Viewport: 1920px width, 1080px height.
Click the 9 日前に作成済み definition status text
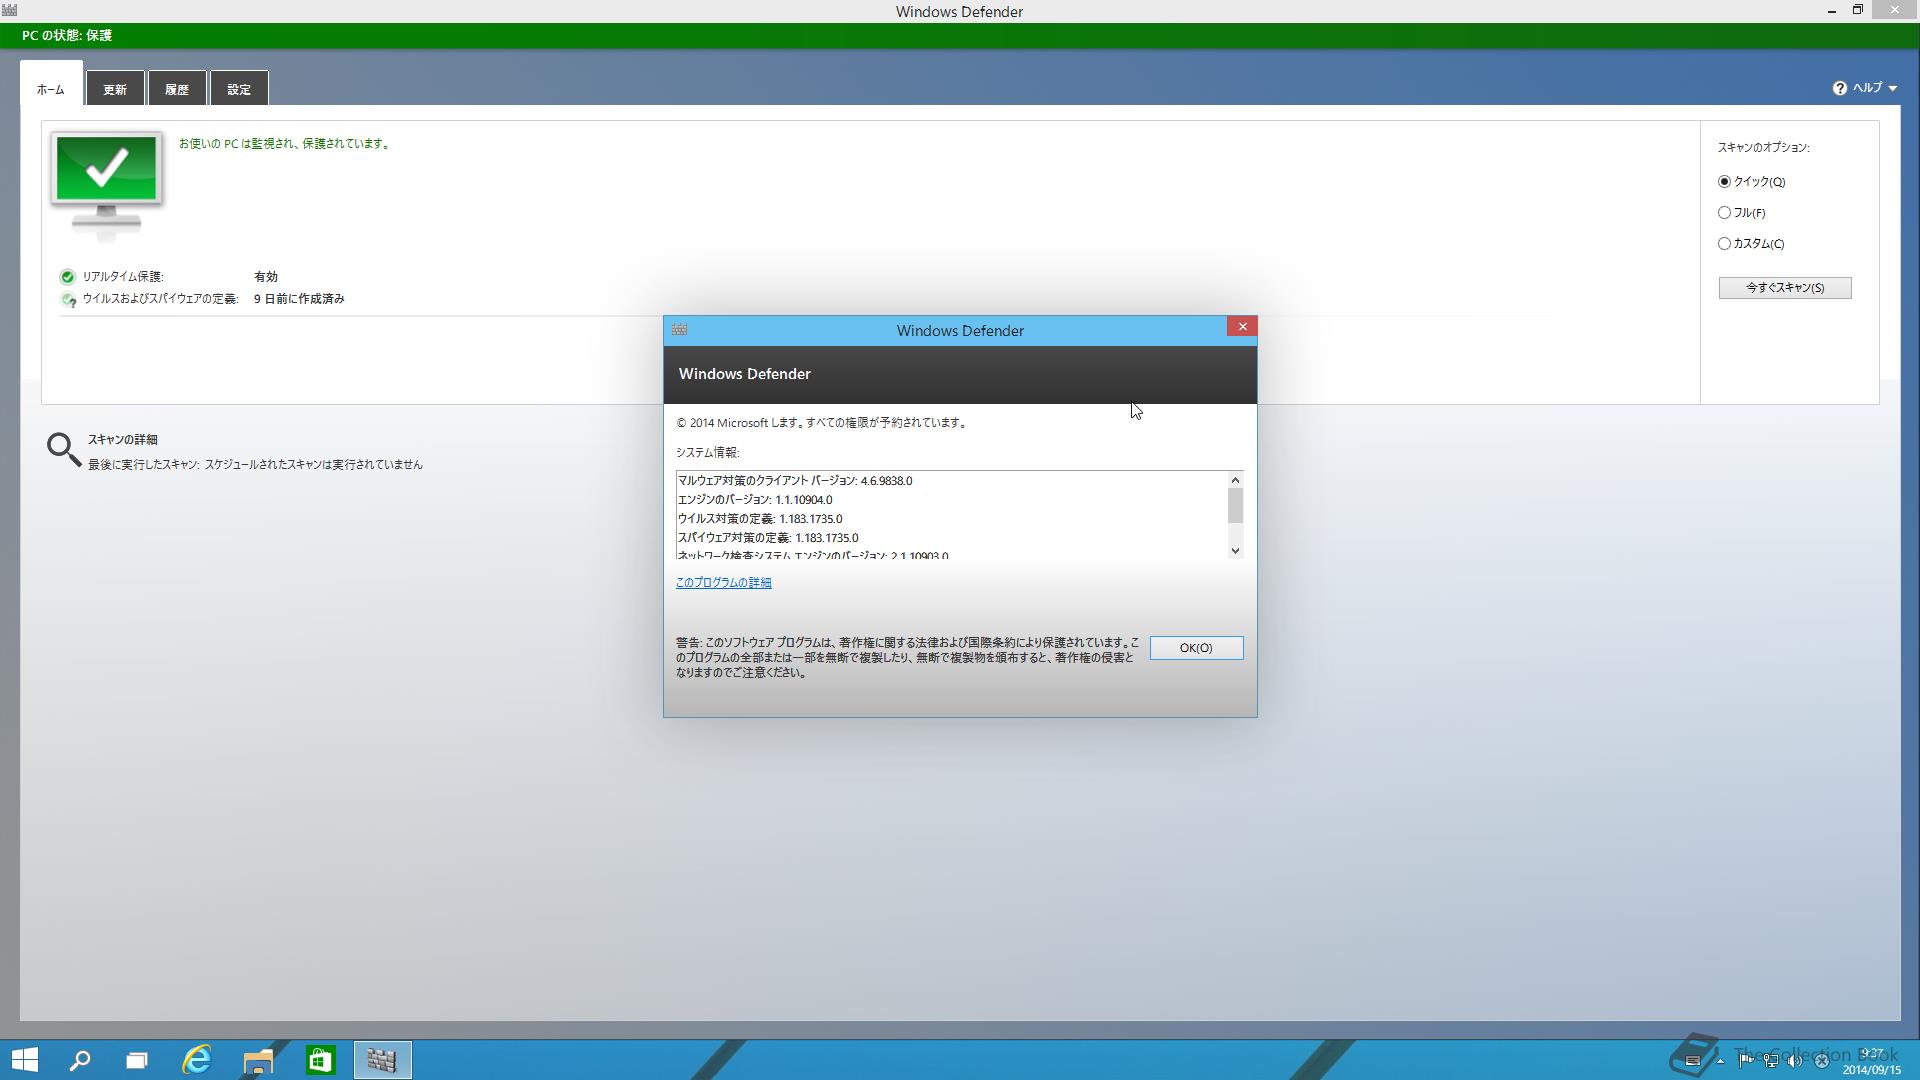[299, 299]
